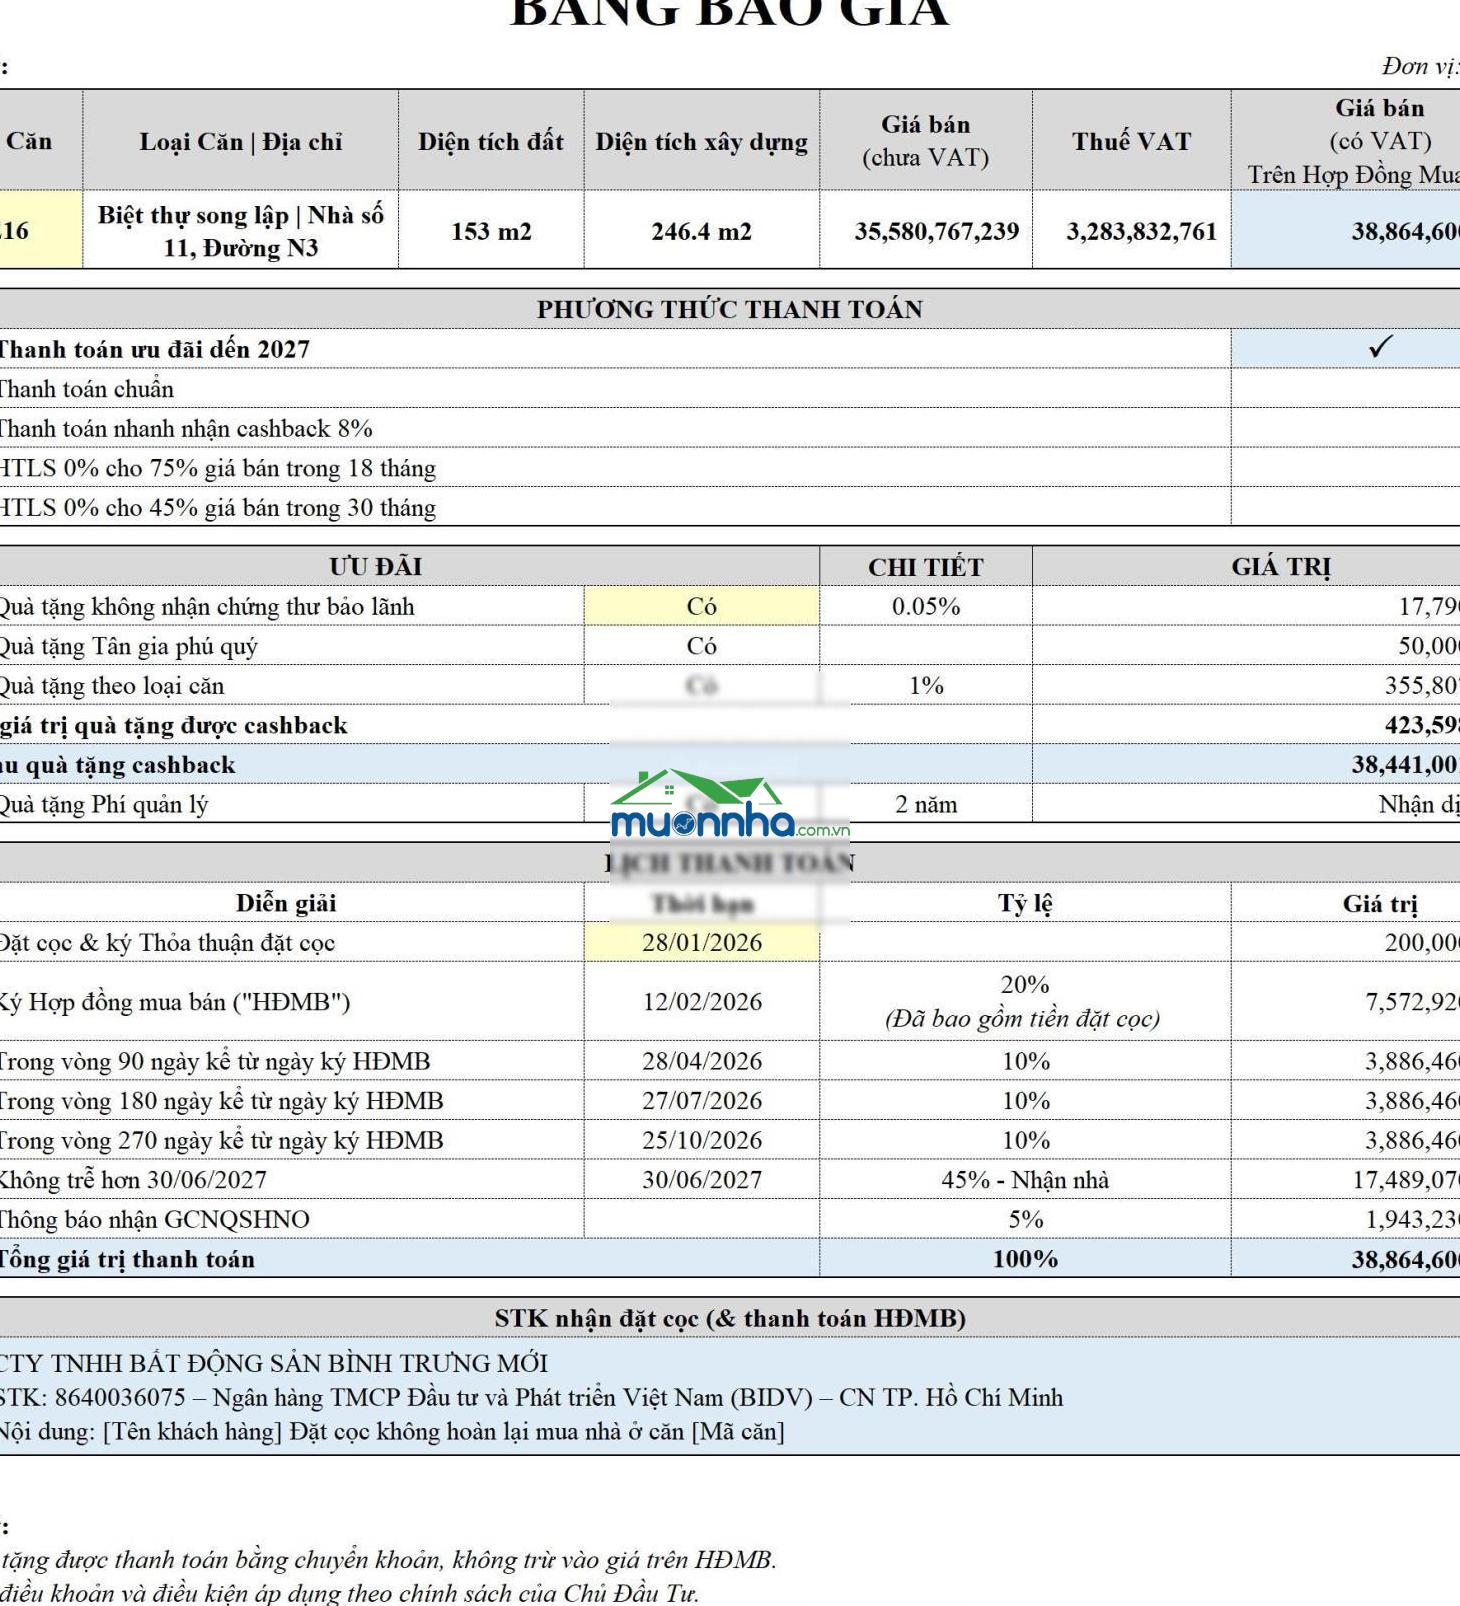
Task: Select the "100%" total rate cell
Action: click(1025, 1259)
